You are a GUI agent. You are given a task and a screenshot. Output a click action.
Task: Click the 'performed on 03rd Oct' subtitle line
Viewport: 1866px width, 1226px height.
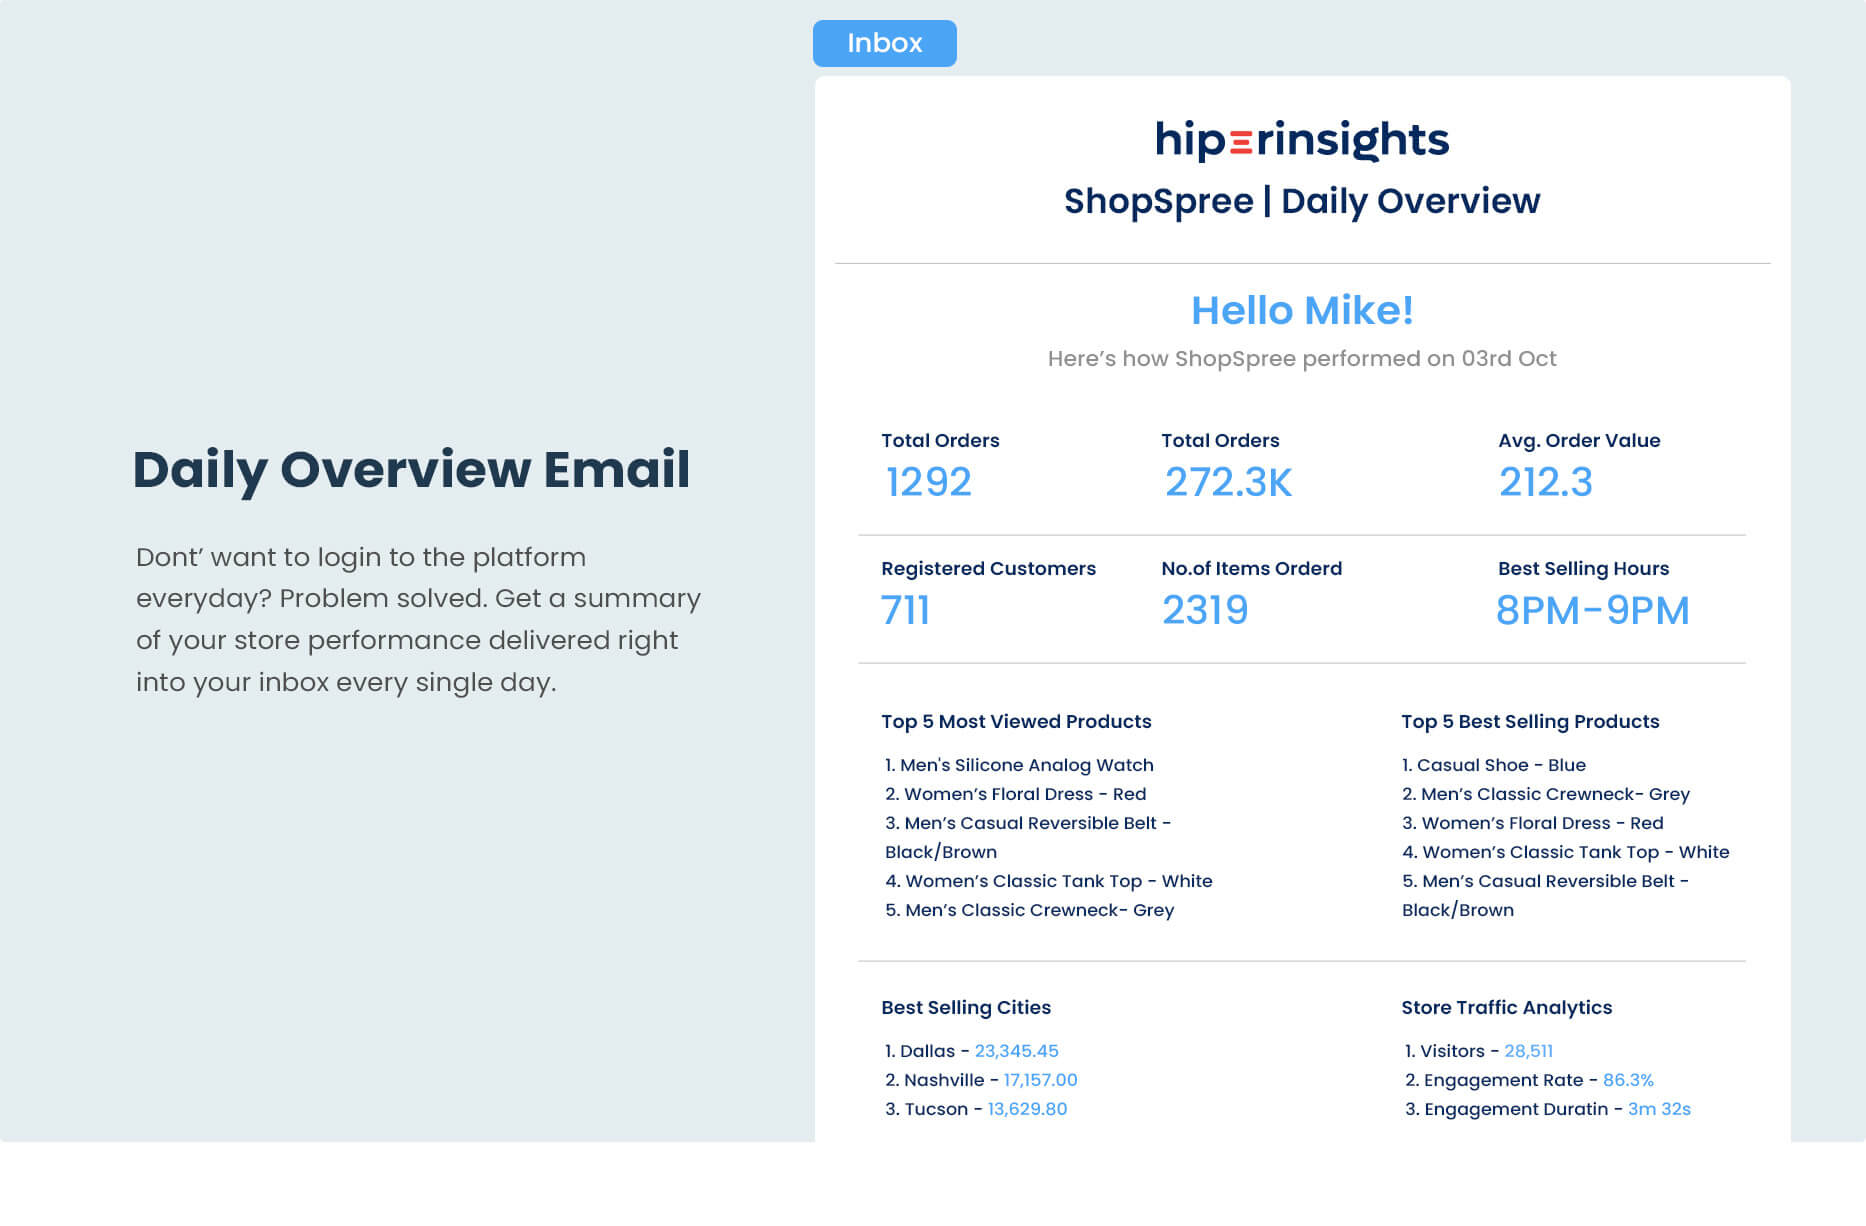(1302, 358)
